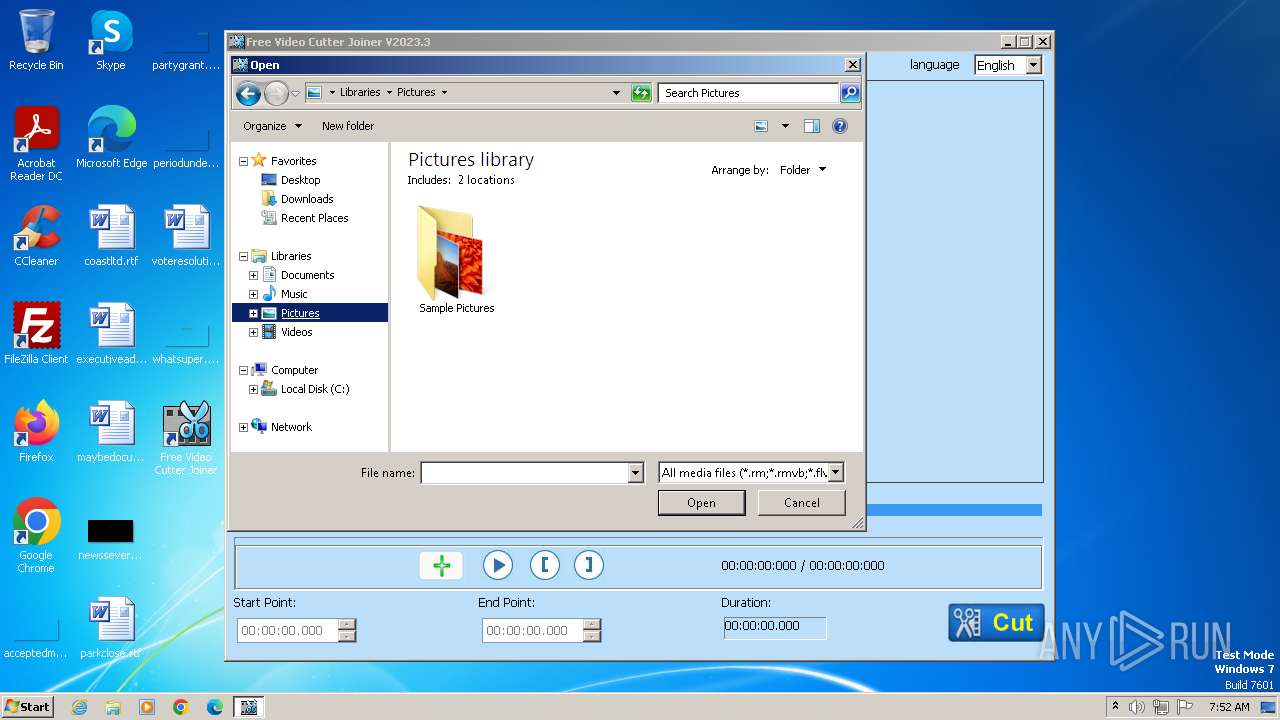
Task: Select Recent Places in Favorites
Action: pyautogui.click(x=314, y=218)
